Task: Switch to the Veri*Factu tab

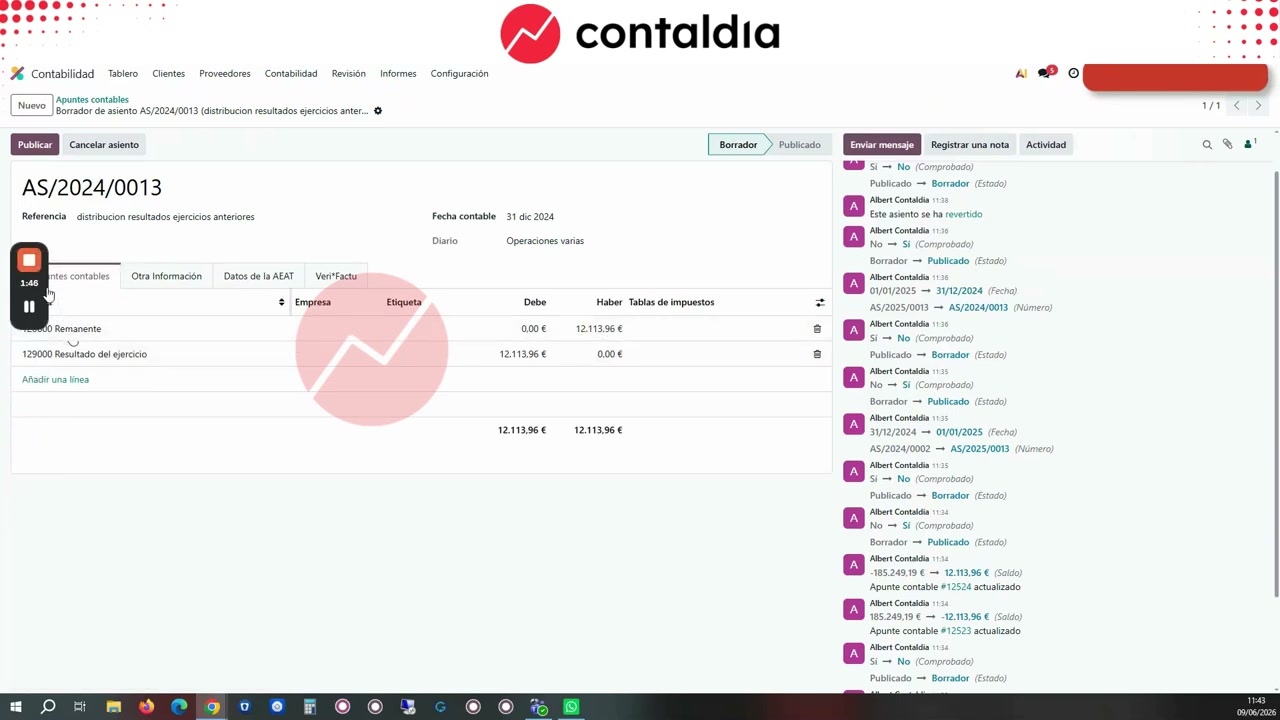Action: click(x=336, y=276)
